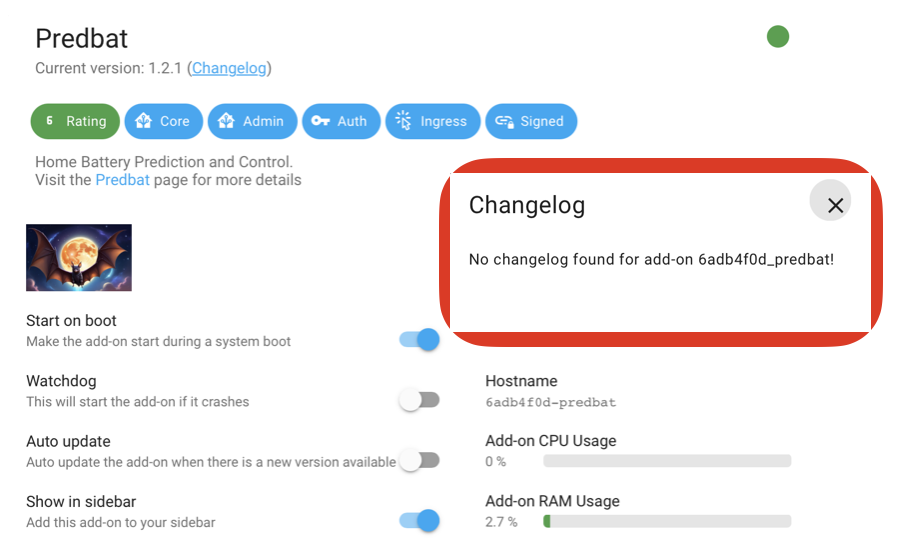The width and height of the screenshot is (900, 554).
Task: Click the green running status indicator dot
Action: tap(778, 37)
